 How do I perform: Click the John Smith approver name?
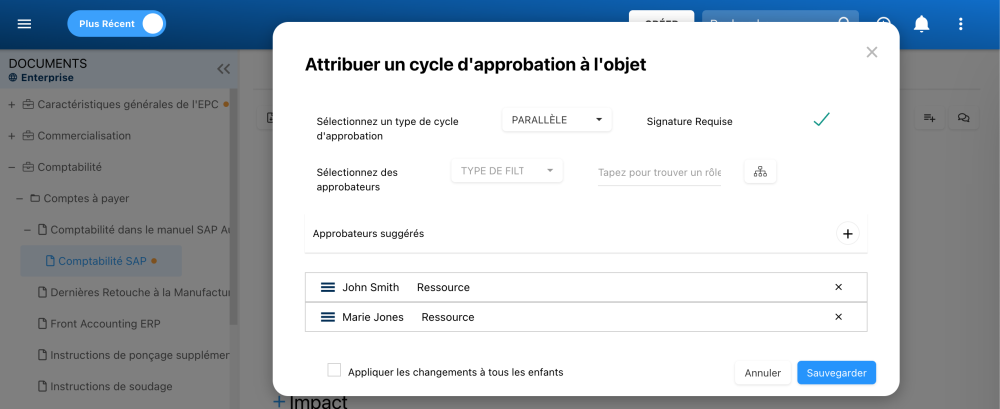(x=371, y=287)
